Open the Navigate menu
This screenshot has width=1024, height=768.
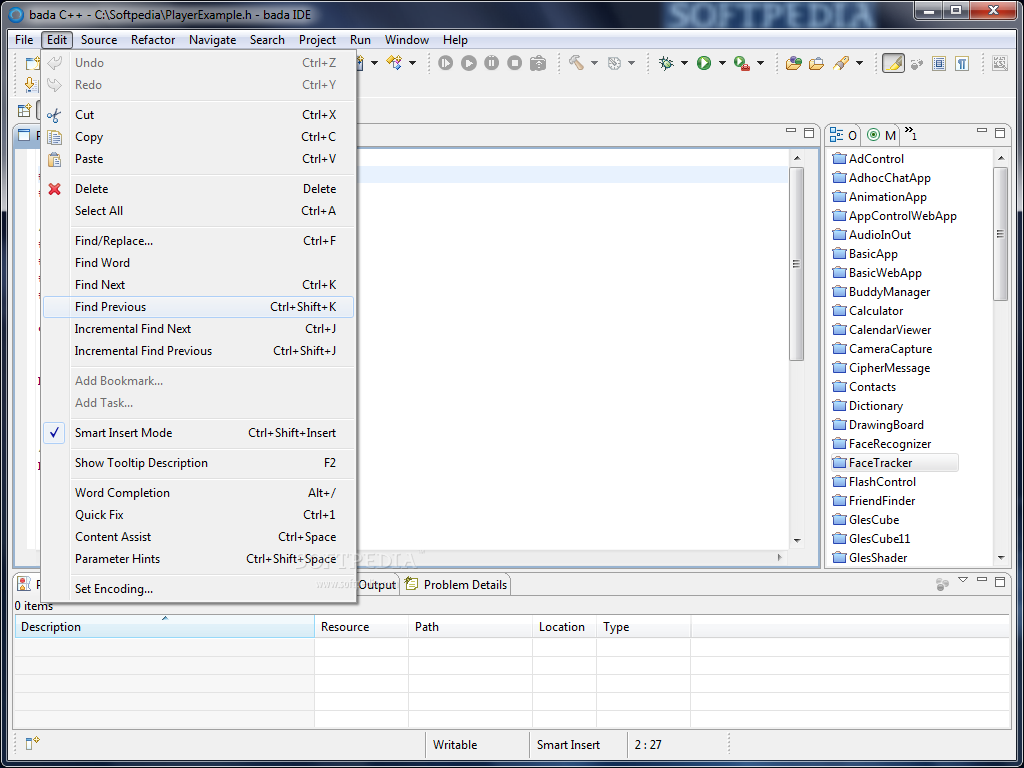coord(212,40)
